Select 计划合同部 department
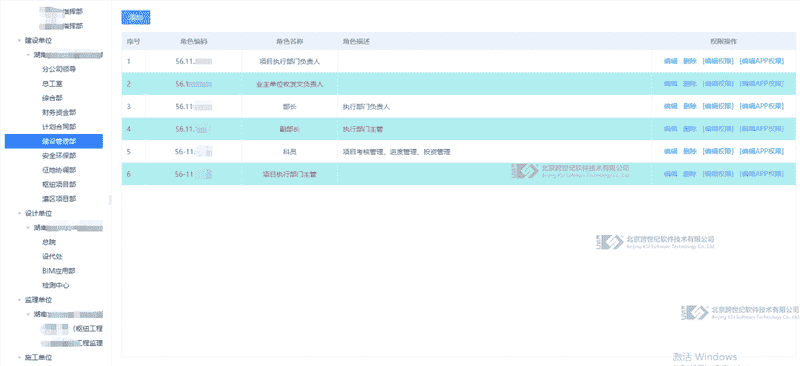800x366 pixels. pyautogui.click(x=59, y=127)
